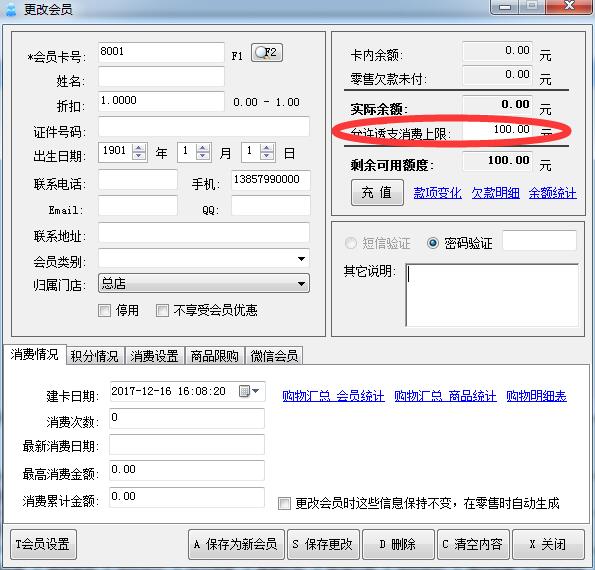The image size is (595, 570).
Task: Decrease birth month with down spinner arrow
Action: [203, 156]
